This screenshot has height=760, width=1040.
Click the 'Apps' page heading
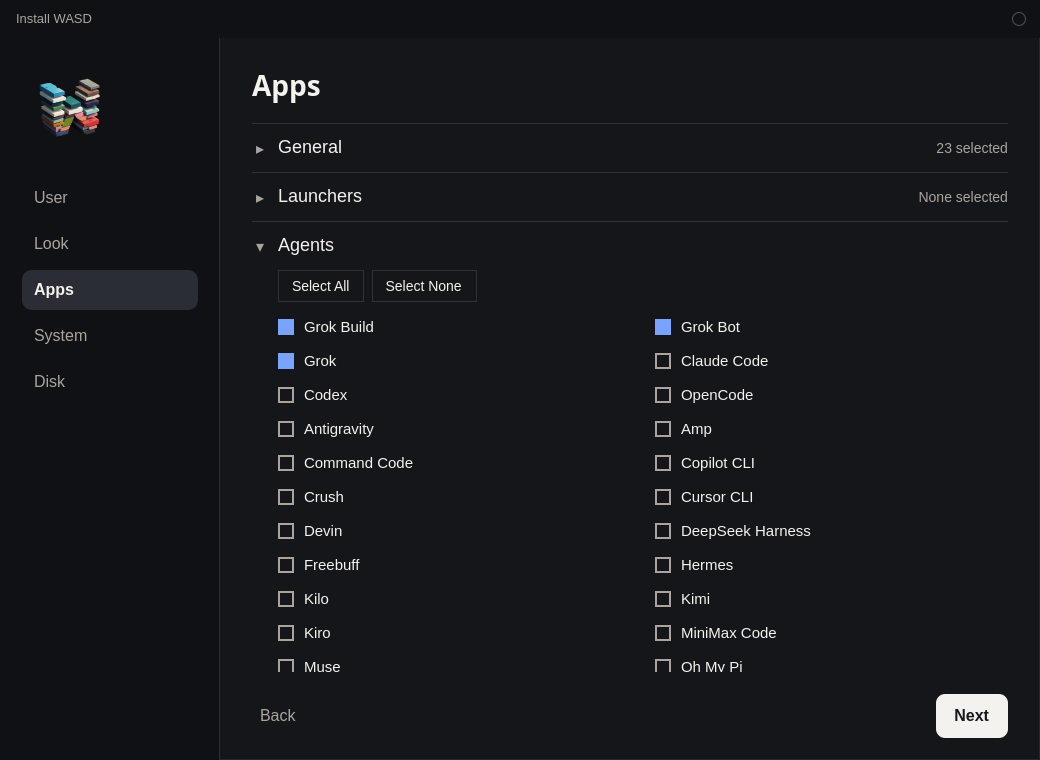coord(286,86)
